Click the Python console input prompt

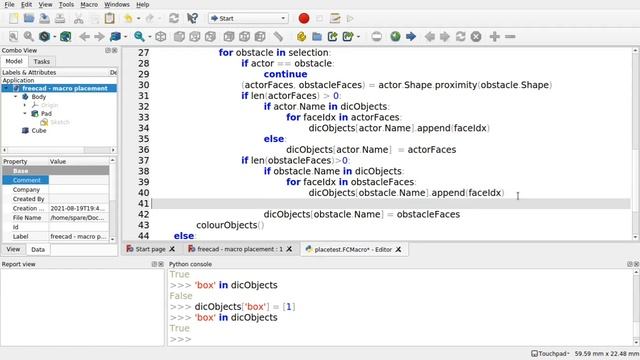pos(180,339)
